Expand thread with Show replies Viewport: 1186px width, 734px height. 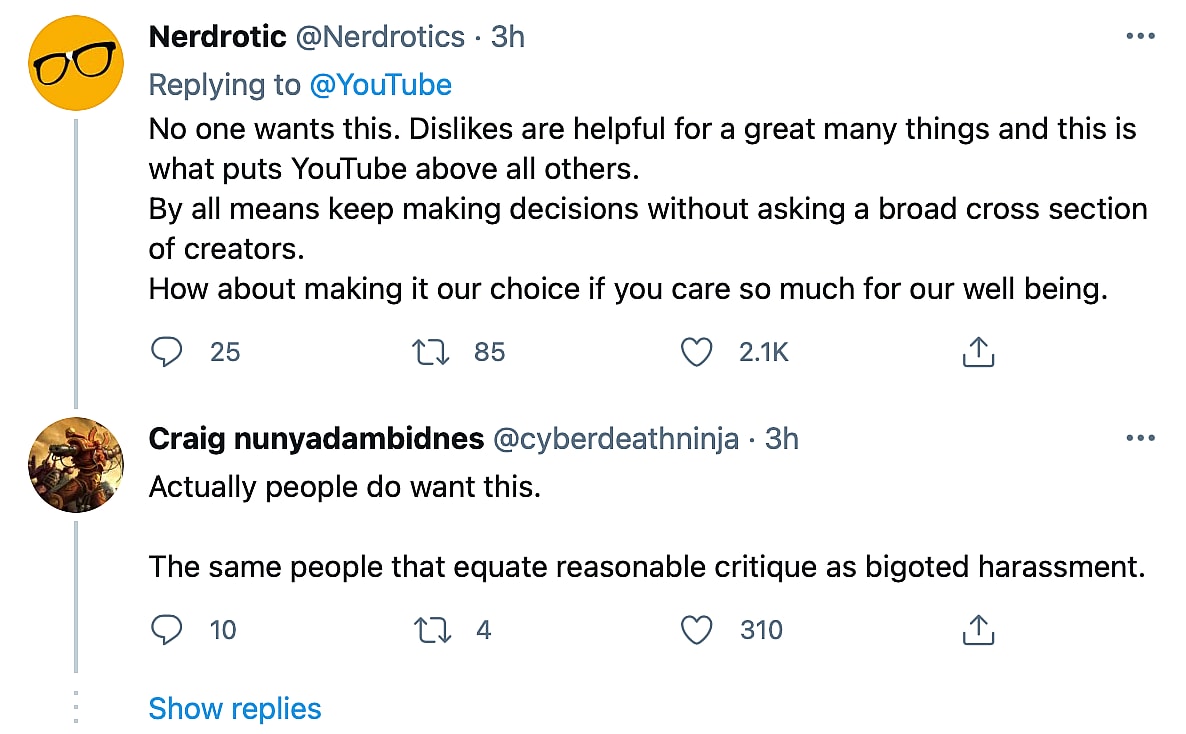(x=235, y=709)
